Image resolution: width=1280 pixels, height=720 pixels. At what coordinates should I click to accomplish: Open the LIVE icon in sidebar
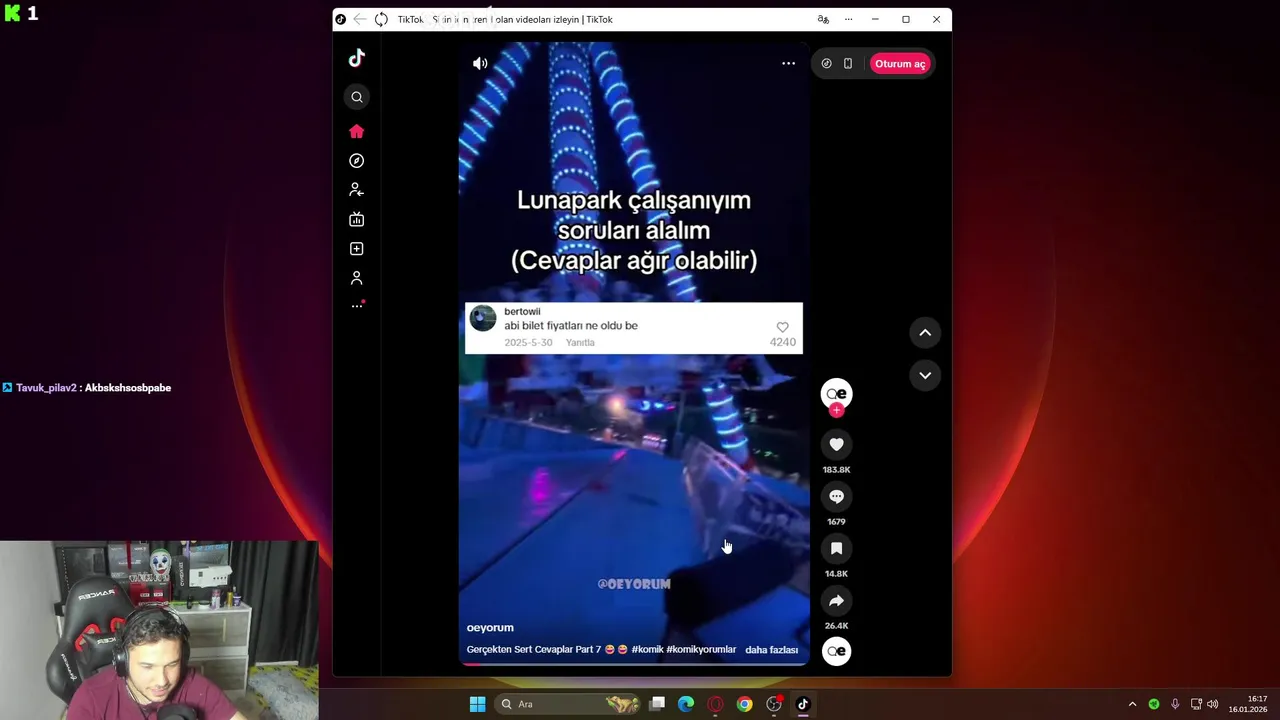click(357, 219)
